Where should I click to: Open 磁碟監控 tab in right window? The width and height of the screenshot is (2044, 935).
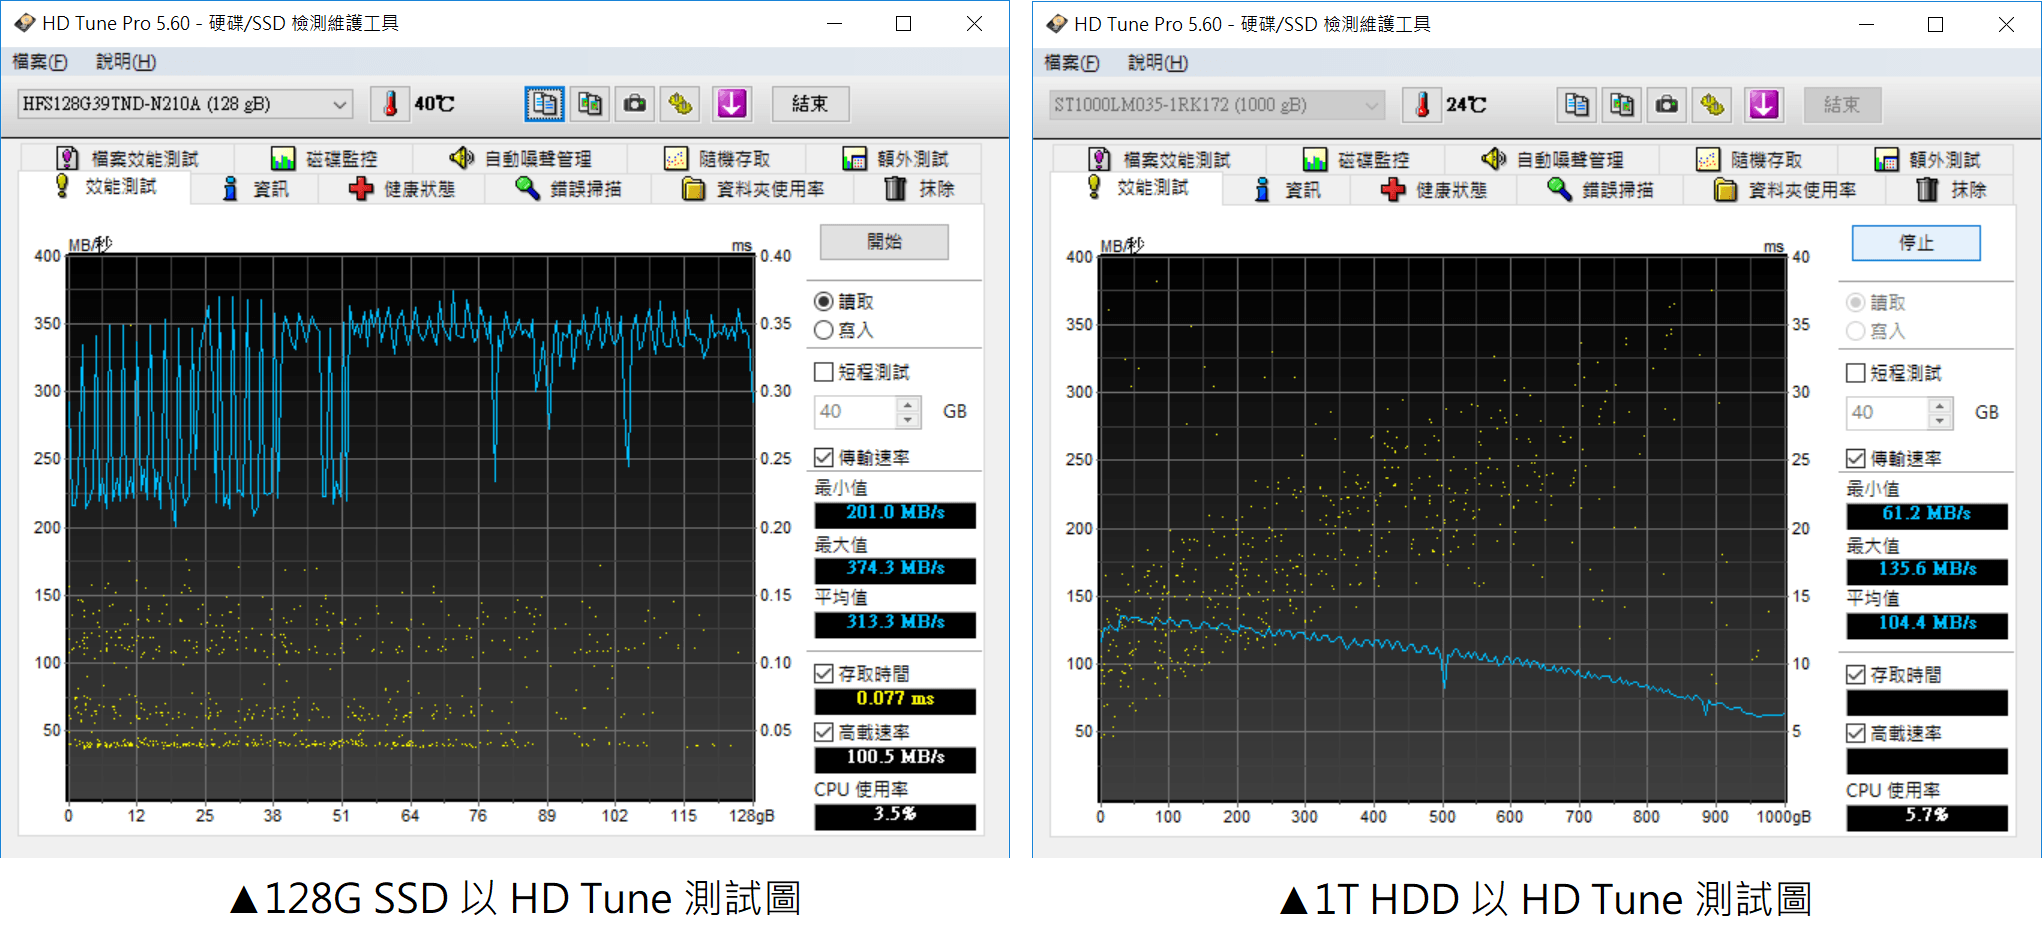[x=1357, y=160]
